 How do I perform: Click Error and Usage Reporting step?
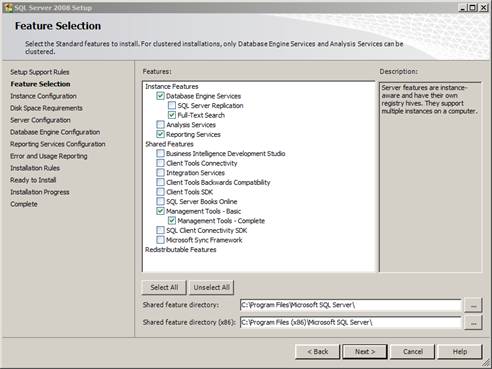(x=49, y=156)
